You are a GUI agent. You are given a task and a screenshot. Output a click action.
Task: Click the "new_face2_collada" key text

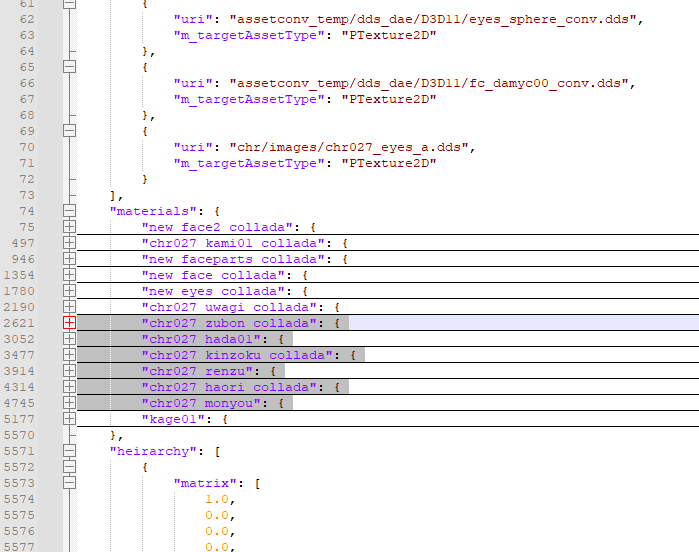[x=217, y=227]
